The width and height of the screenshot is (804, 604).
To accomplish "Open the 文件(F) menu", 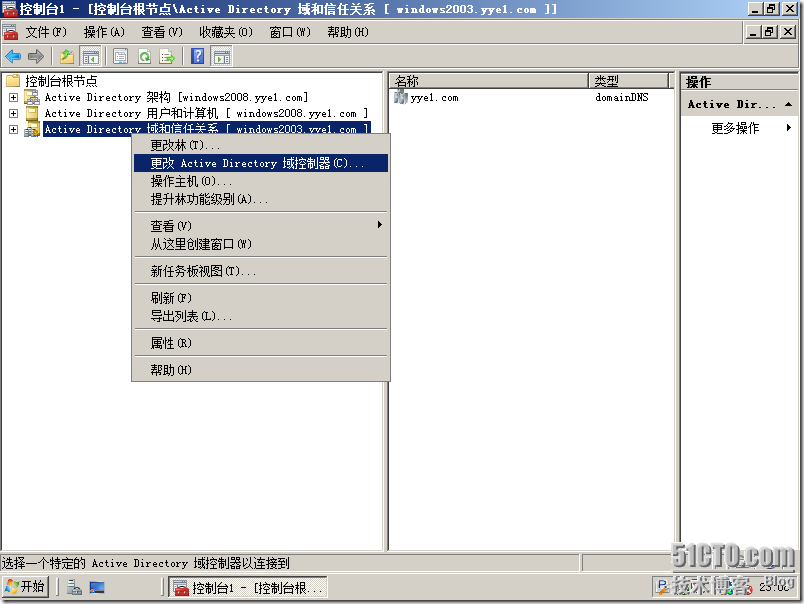I will tap(46, 32).
